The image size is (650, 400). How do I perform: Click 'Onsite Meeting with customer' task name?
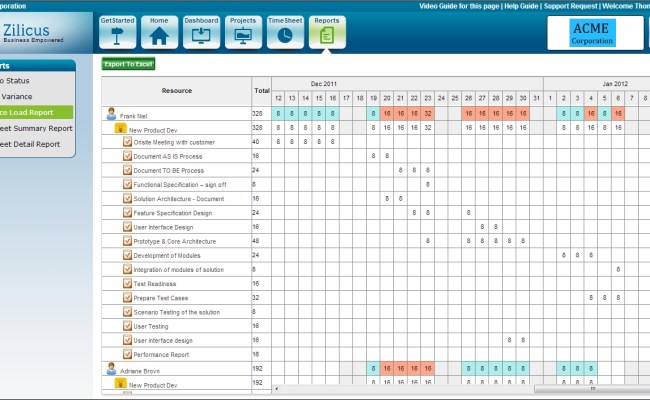tap(174, 142)
